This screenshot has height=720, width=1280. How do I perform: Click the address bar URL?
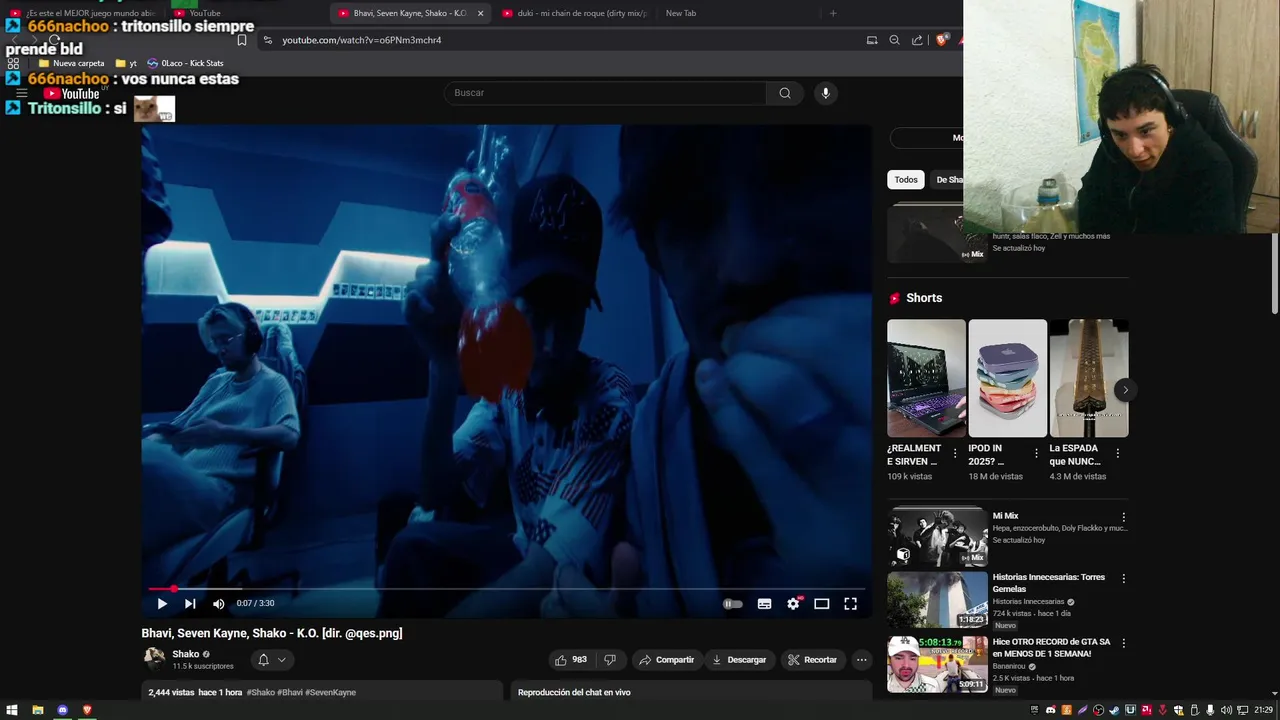tap(361, 40)
